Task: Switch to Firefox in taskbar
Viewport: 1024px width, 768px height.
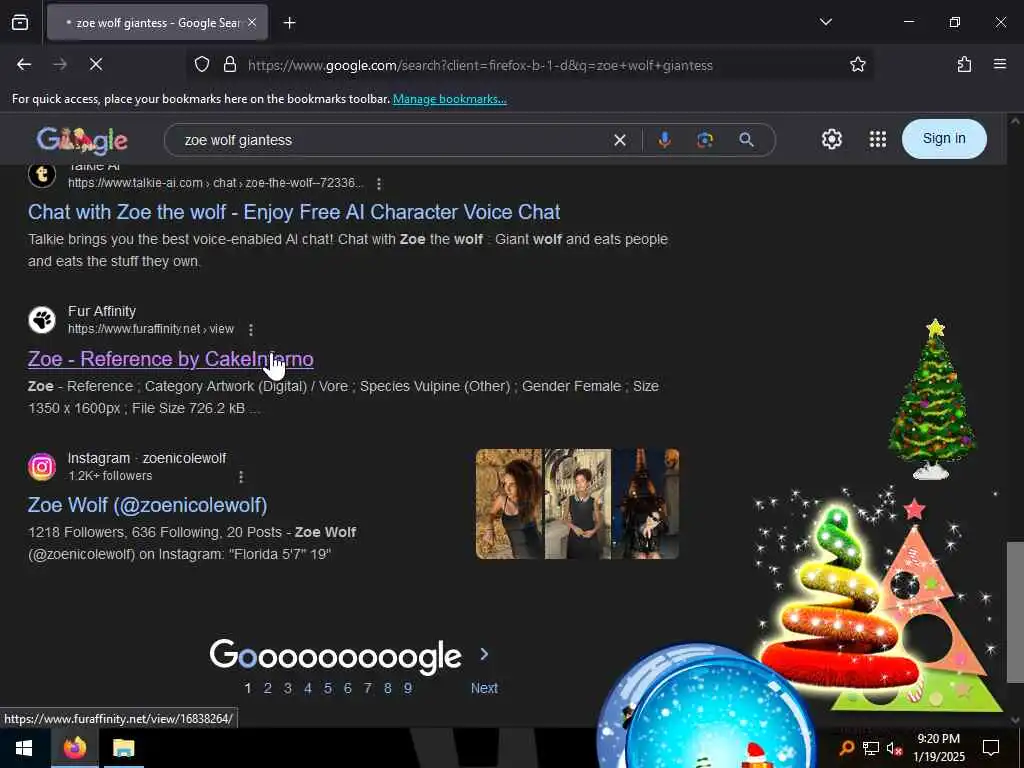Action: [x=74, y=748]
